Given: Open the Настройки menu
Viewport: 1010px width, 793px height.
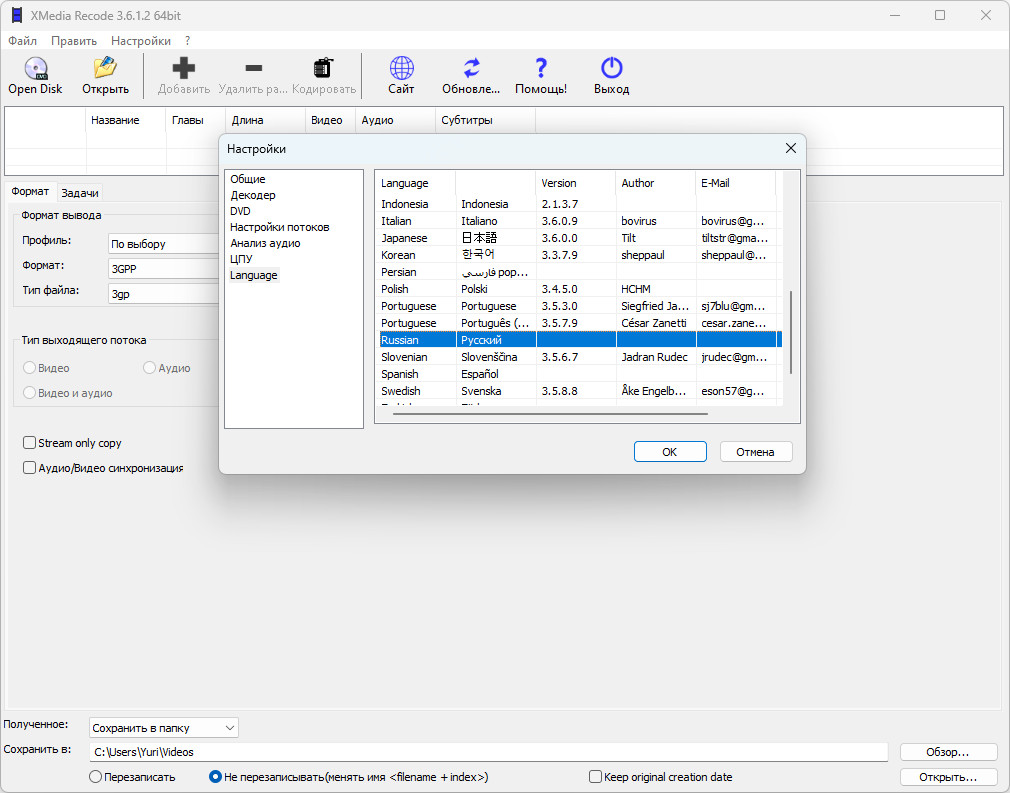Looking at the screenshot, I should click(140, 41).
